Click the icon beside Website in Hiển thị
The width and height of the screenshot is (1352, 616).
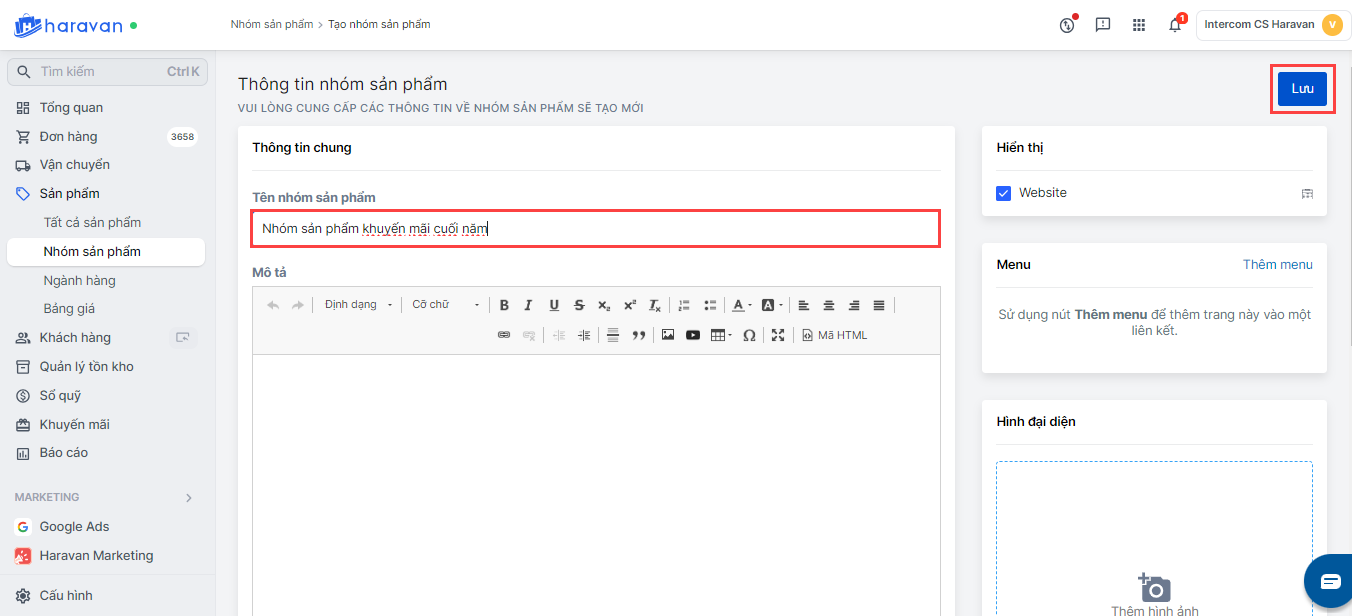pyautogui.click(x=1307, y=193)
